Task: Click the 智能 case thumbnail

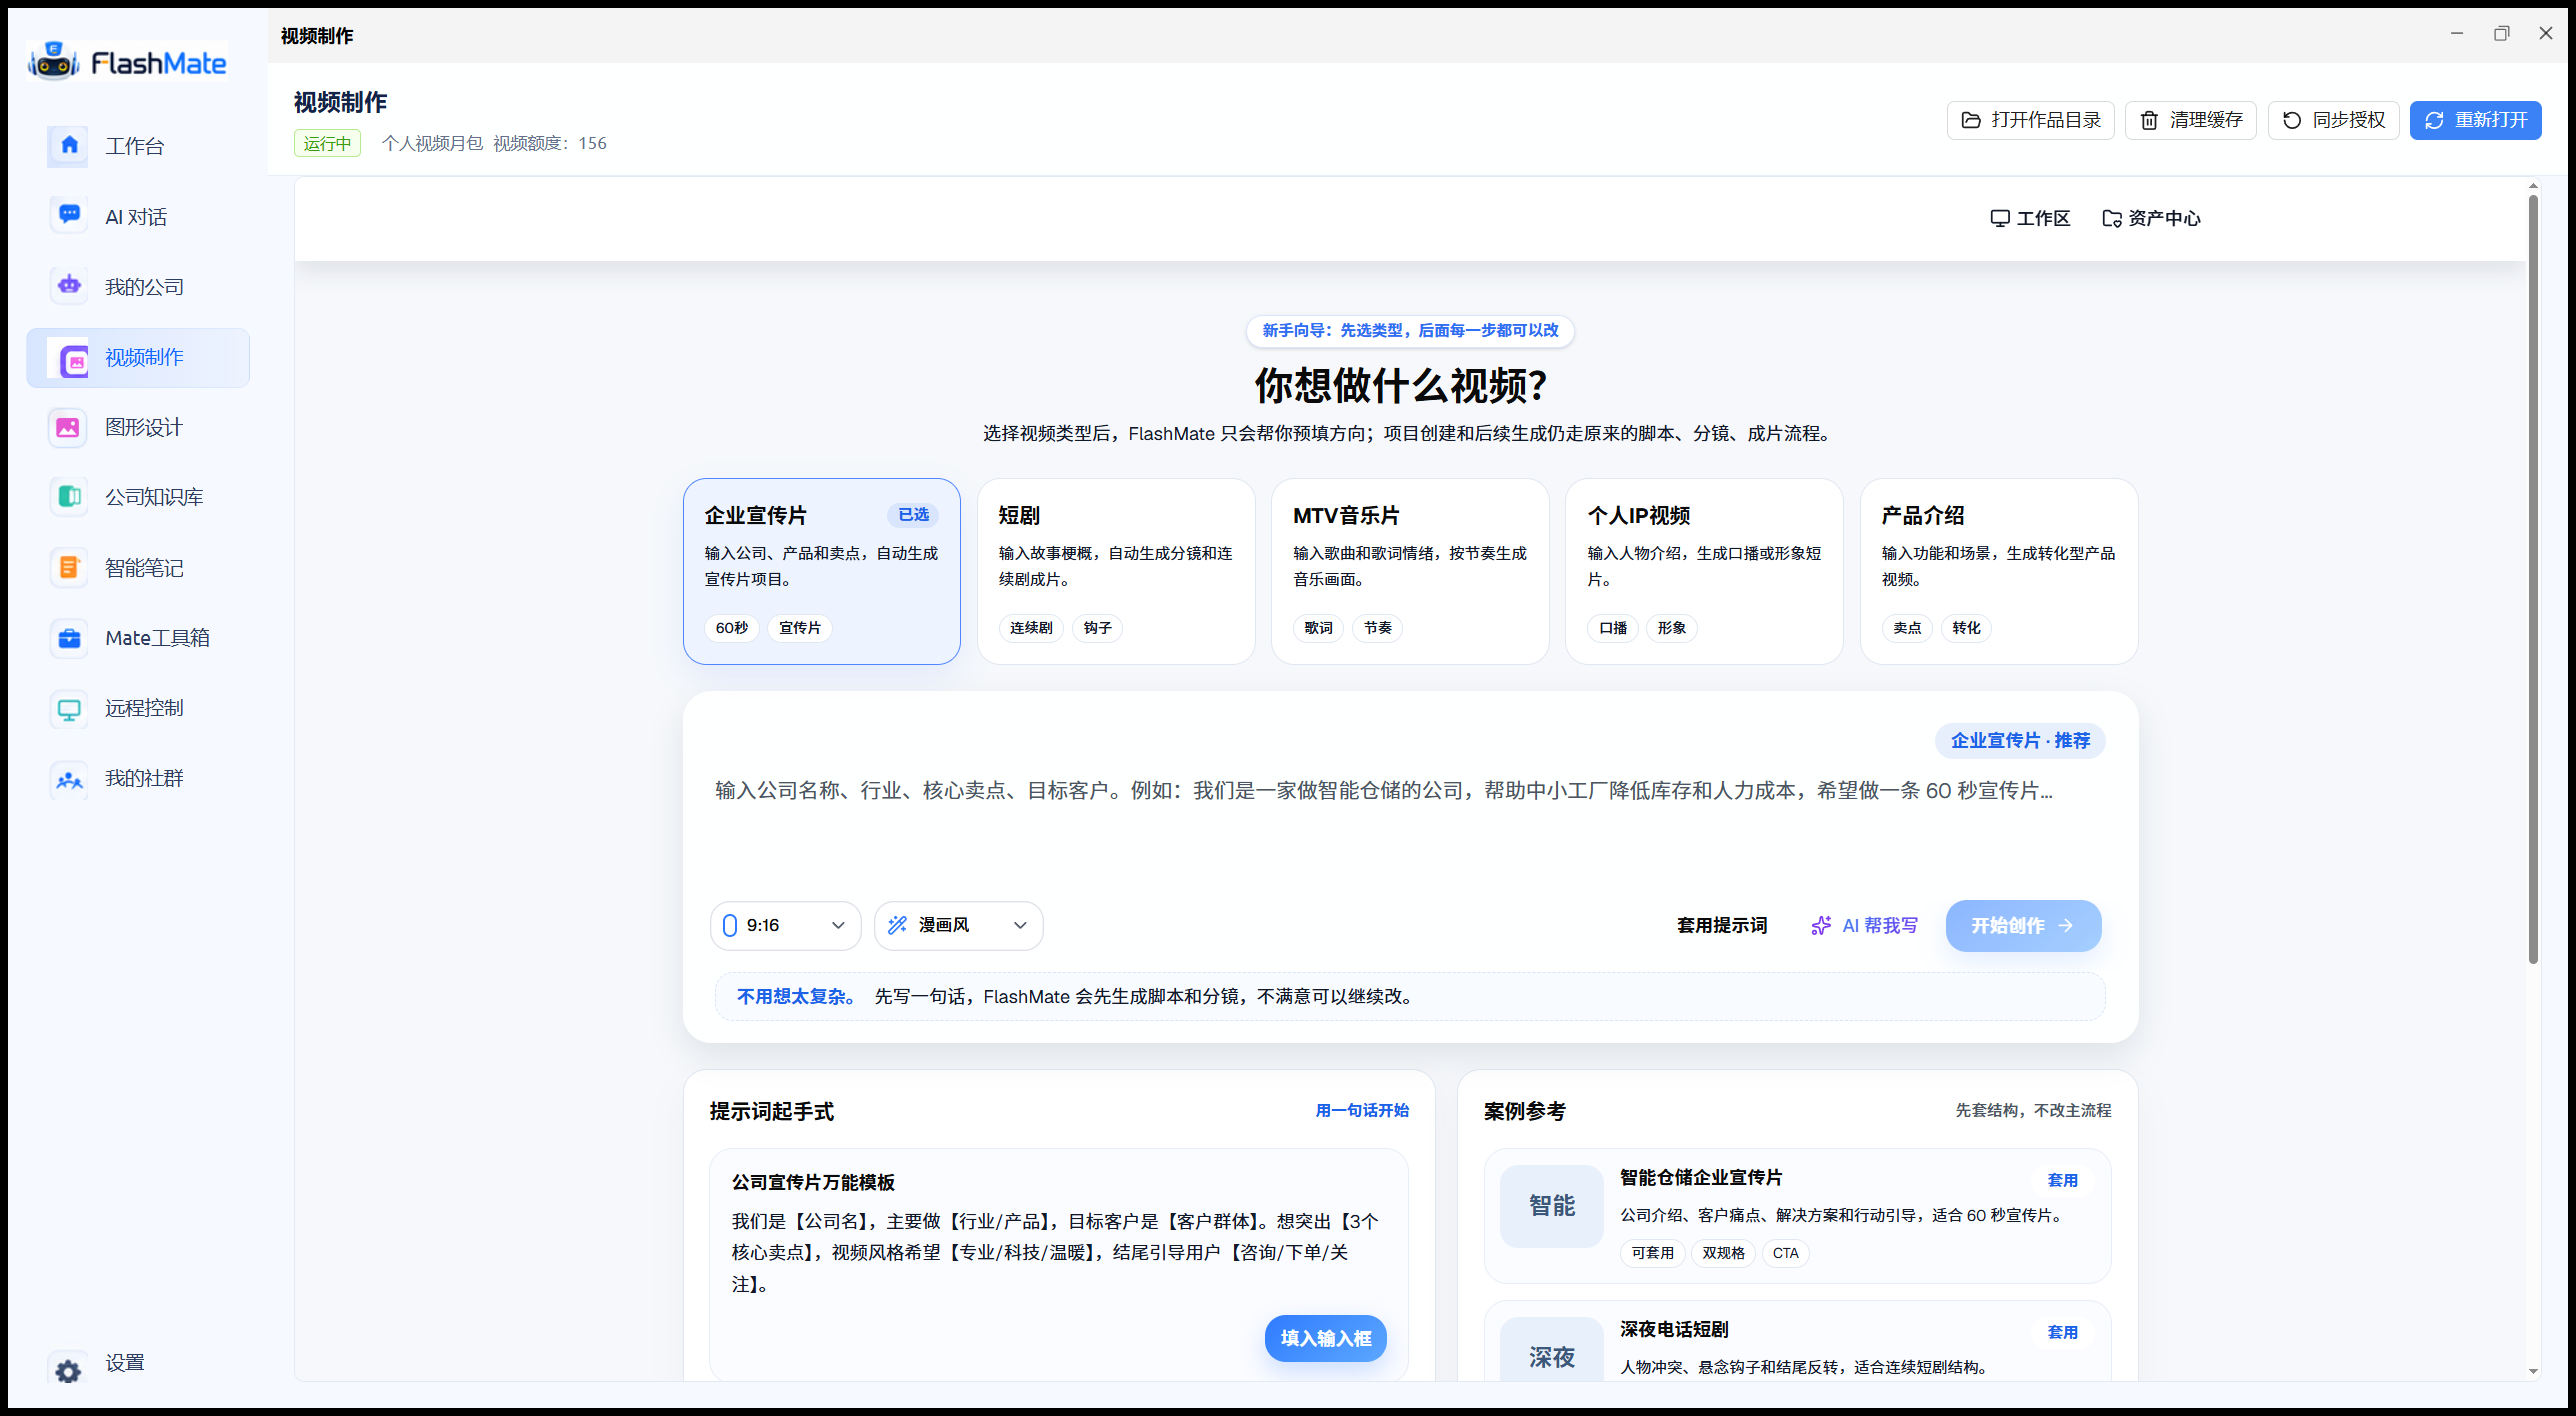Action: click(x=1552, y=1205)
